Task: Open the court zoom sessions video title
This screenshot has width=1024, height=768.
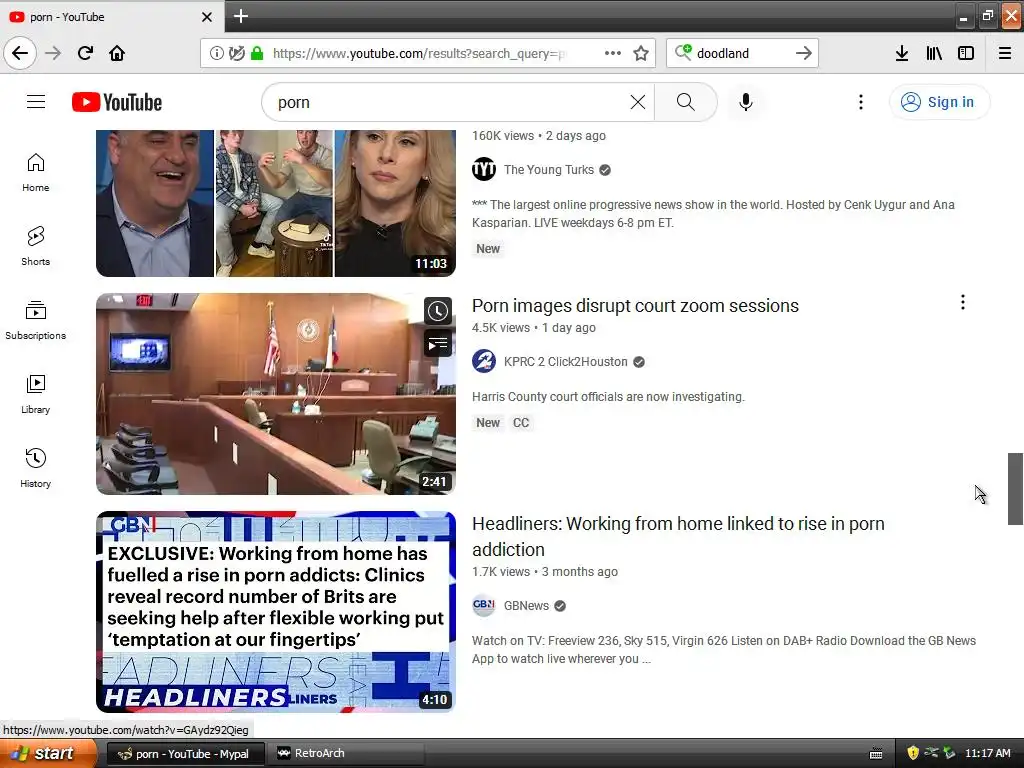Action: tap(635, 306)
